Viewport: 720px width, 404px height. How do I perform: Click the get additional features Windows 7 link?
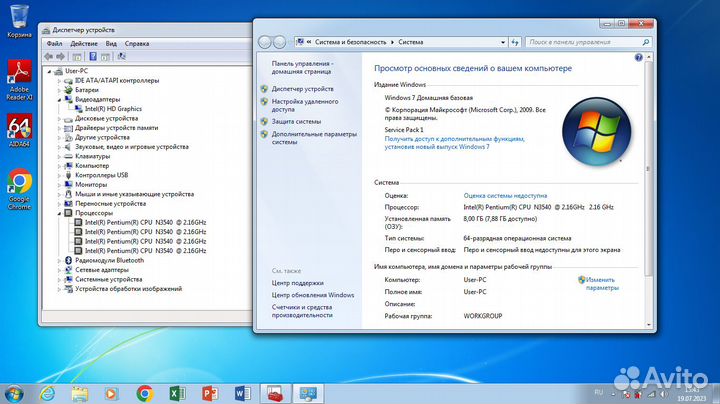[x=455, y=143]
